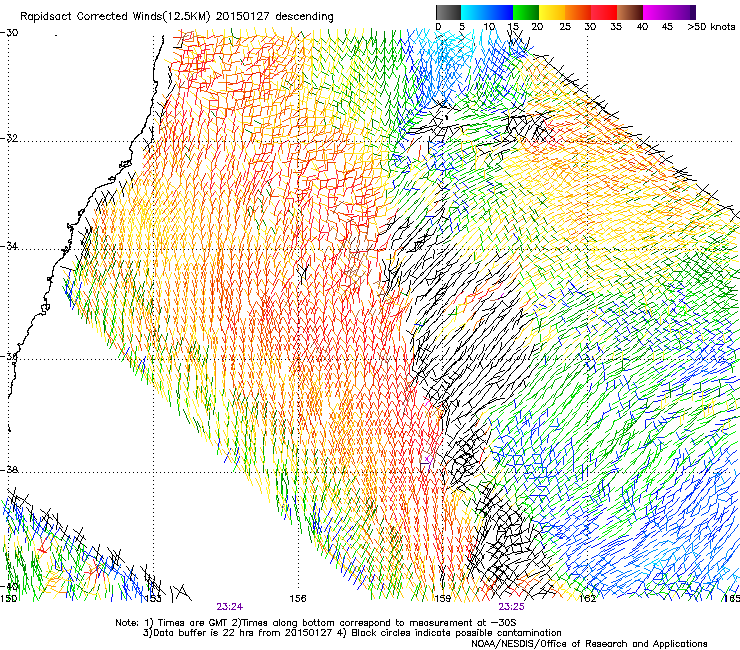The image size is (740, 650).
Task: Click the '23:24' swath time label
Action: [229, 607]
